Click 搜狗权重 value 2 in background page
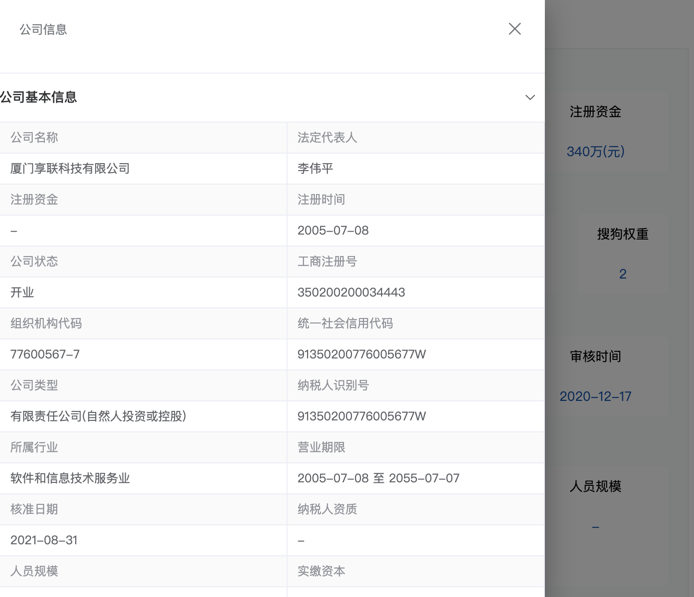The image size is (694, 597). tap(623, 274)
